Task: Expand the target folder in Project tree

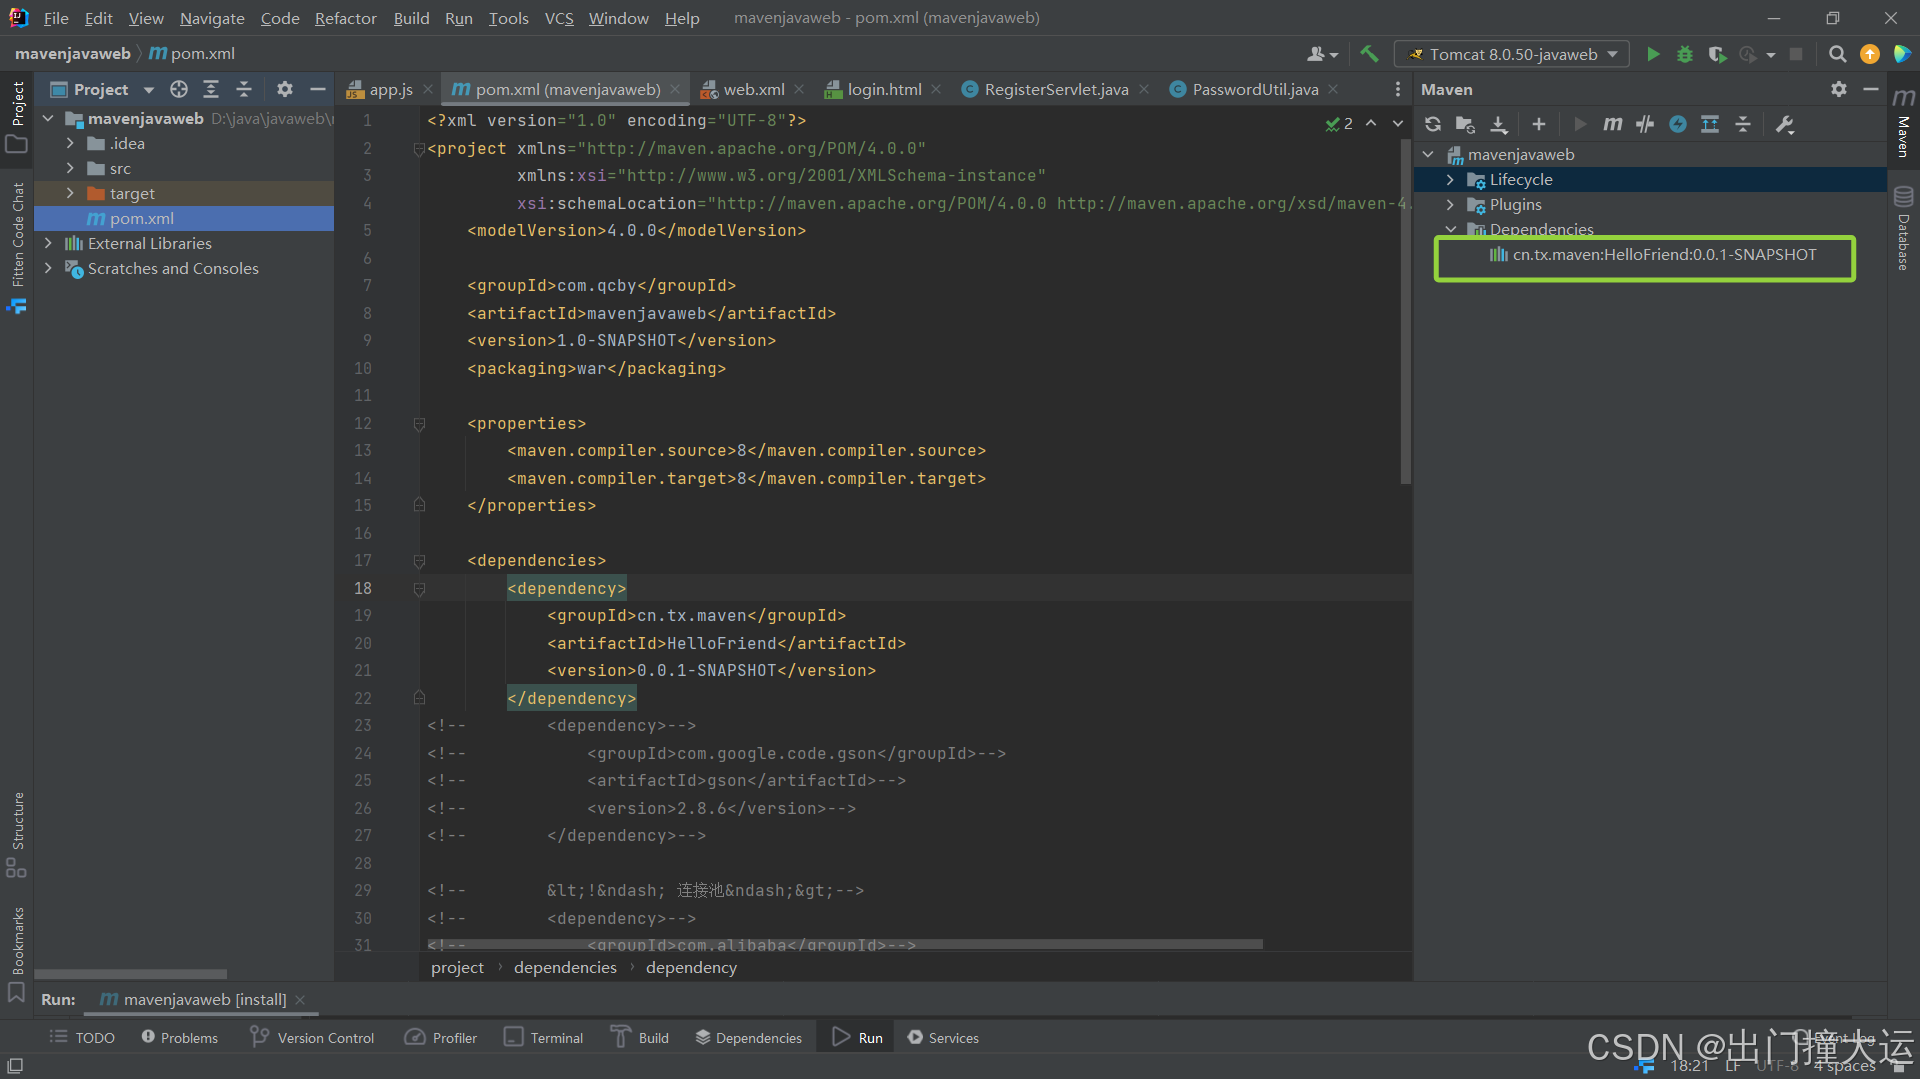Action: pyautogui.click(x=70, y=193)
